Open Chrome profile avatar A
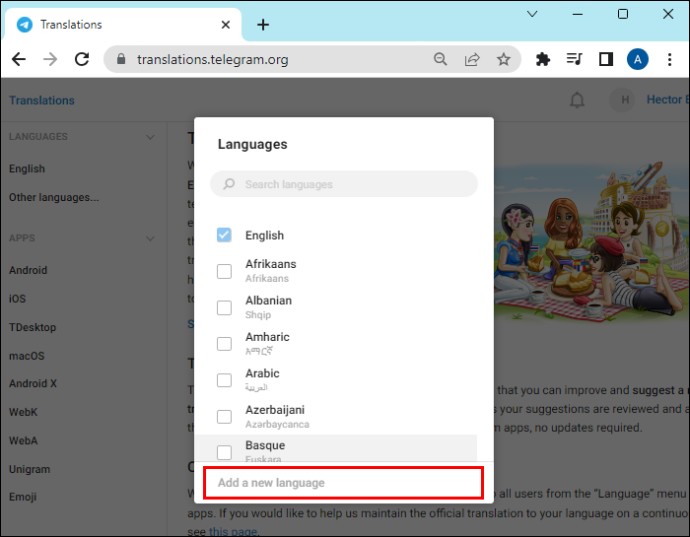Screen dimensions: 690x537 tap(638, 59)
